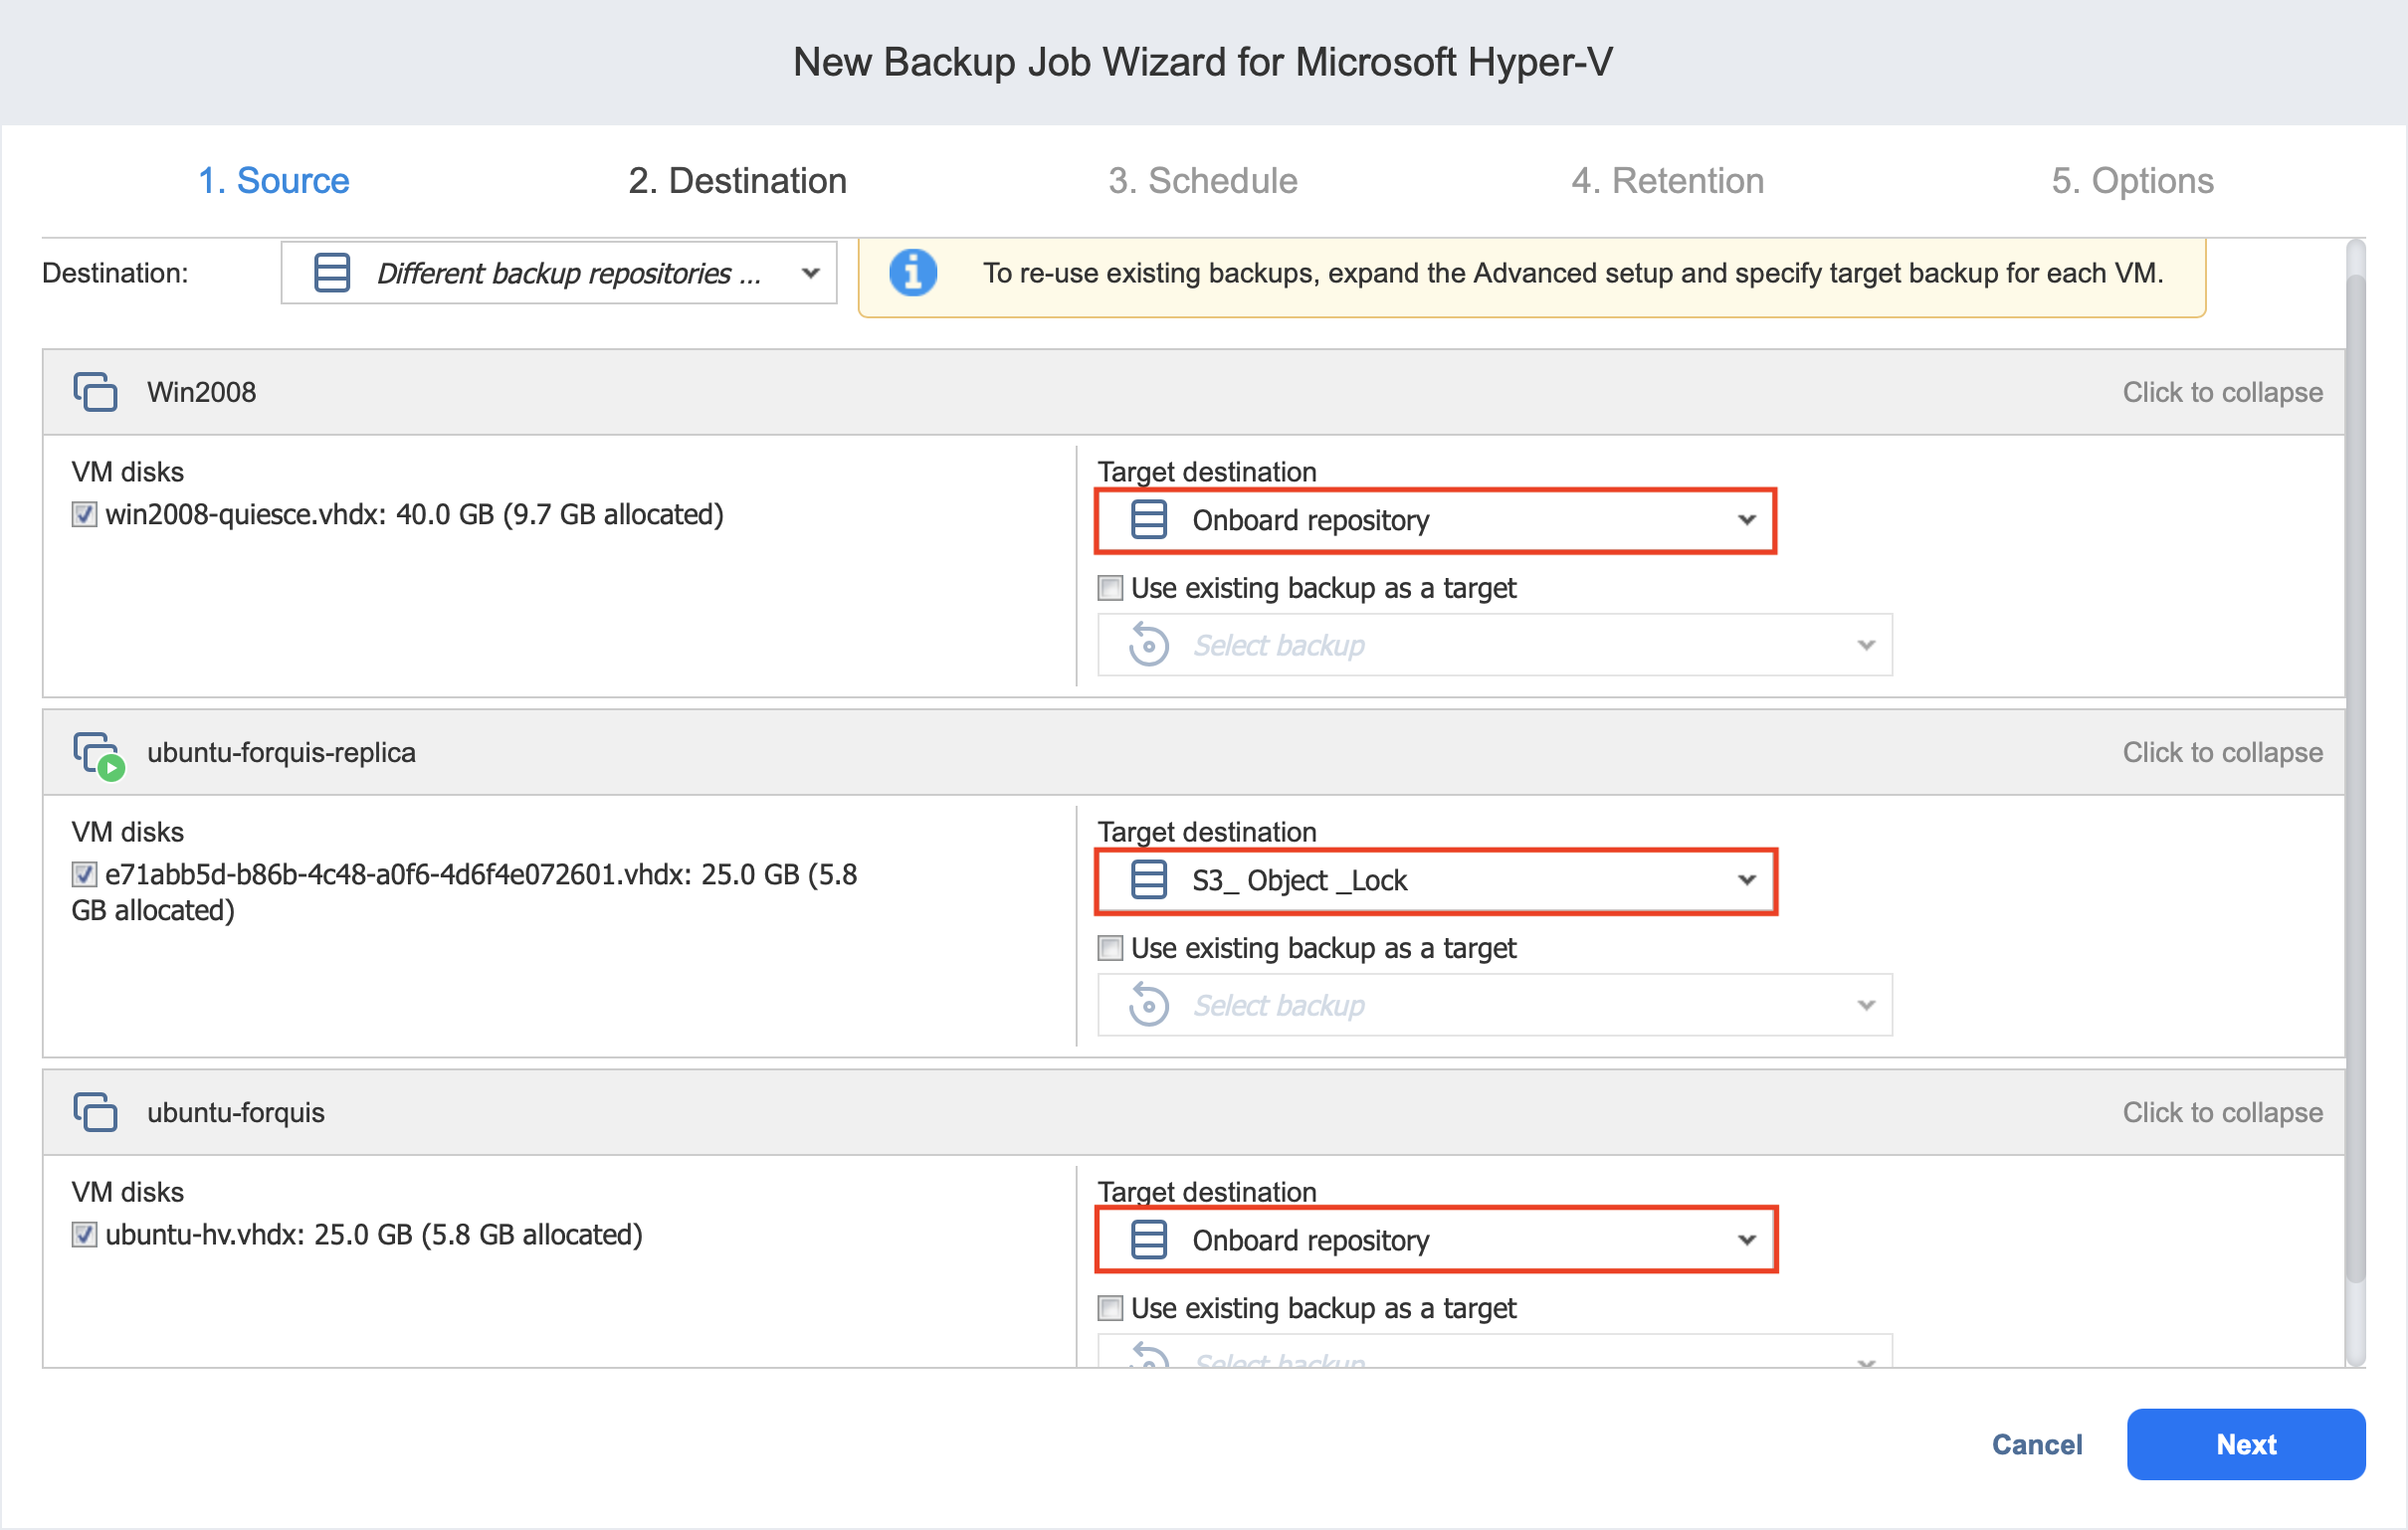
Task: Go to the 1. Source step
Action: pyautogui.click(x=274, y=181)
